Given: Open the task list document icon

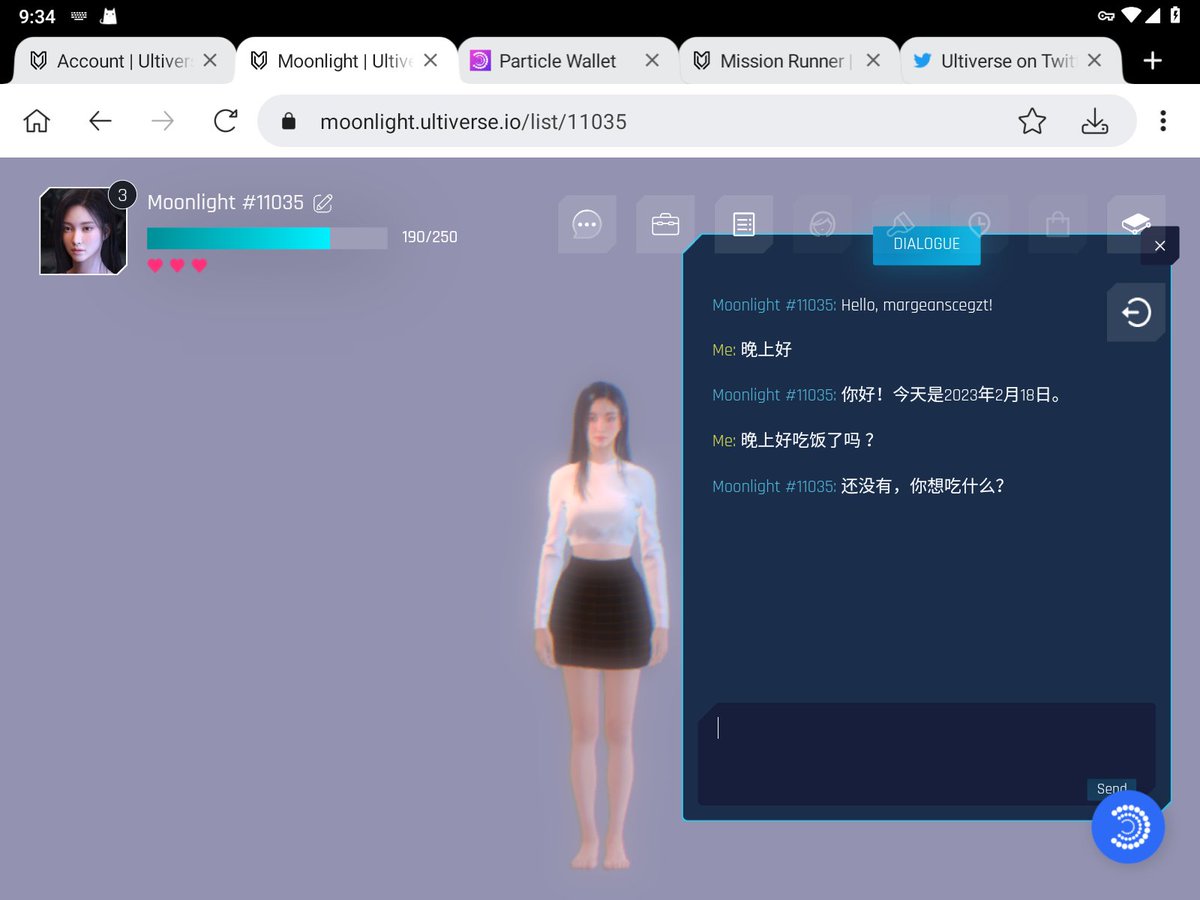Looking at the screenshot, I should pos(744,224).
